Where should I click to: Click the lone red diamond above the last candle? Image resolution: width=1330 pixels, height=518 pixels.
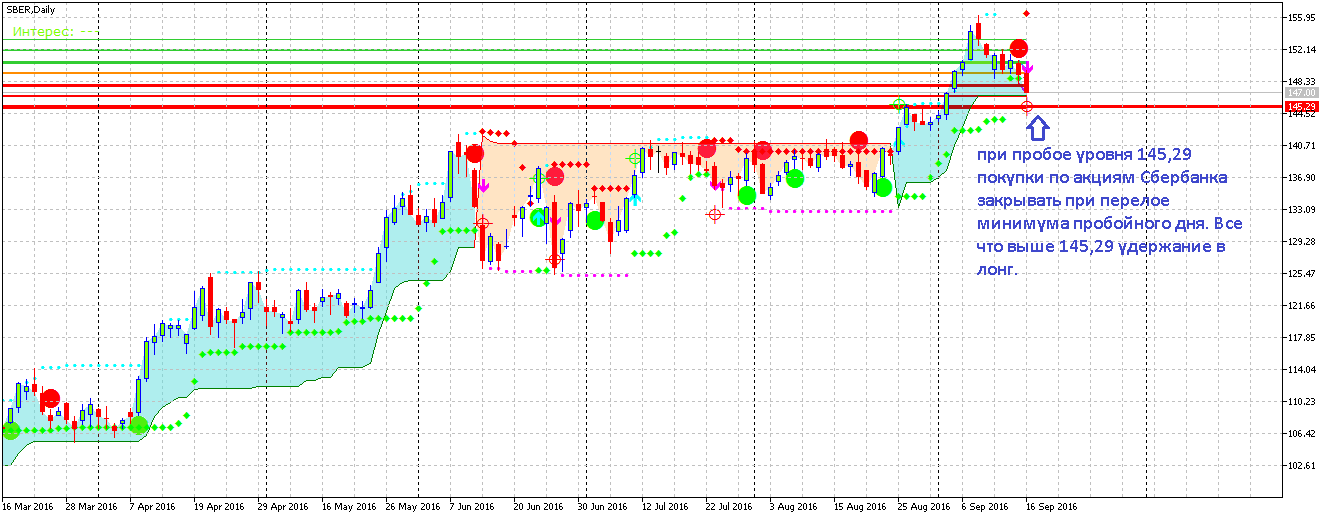pos(1027,13)
